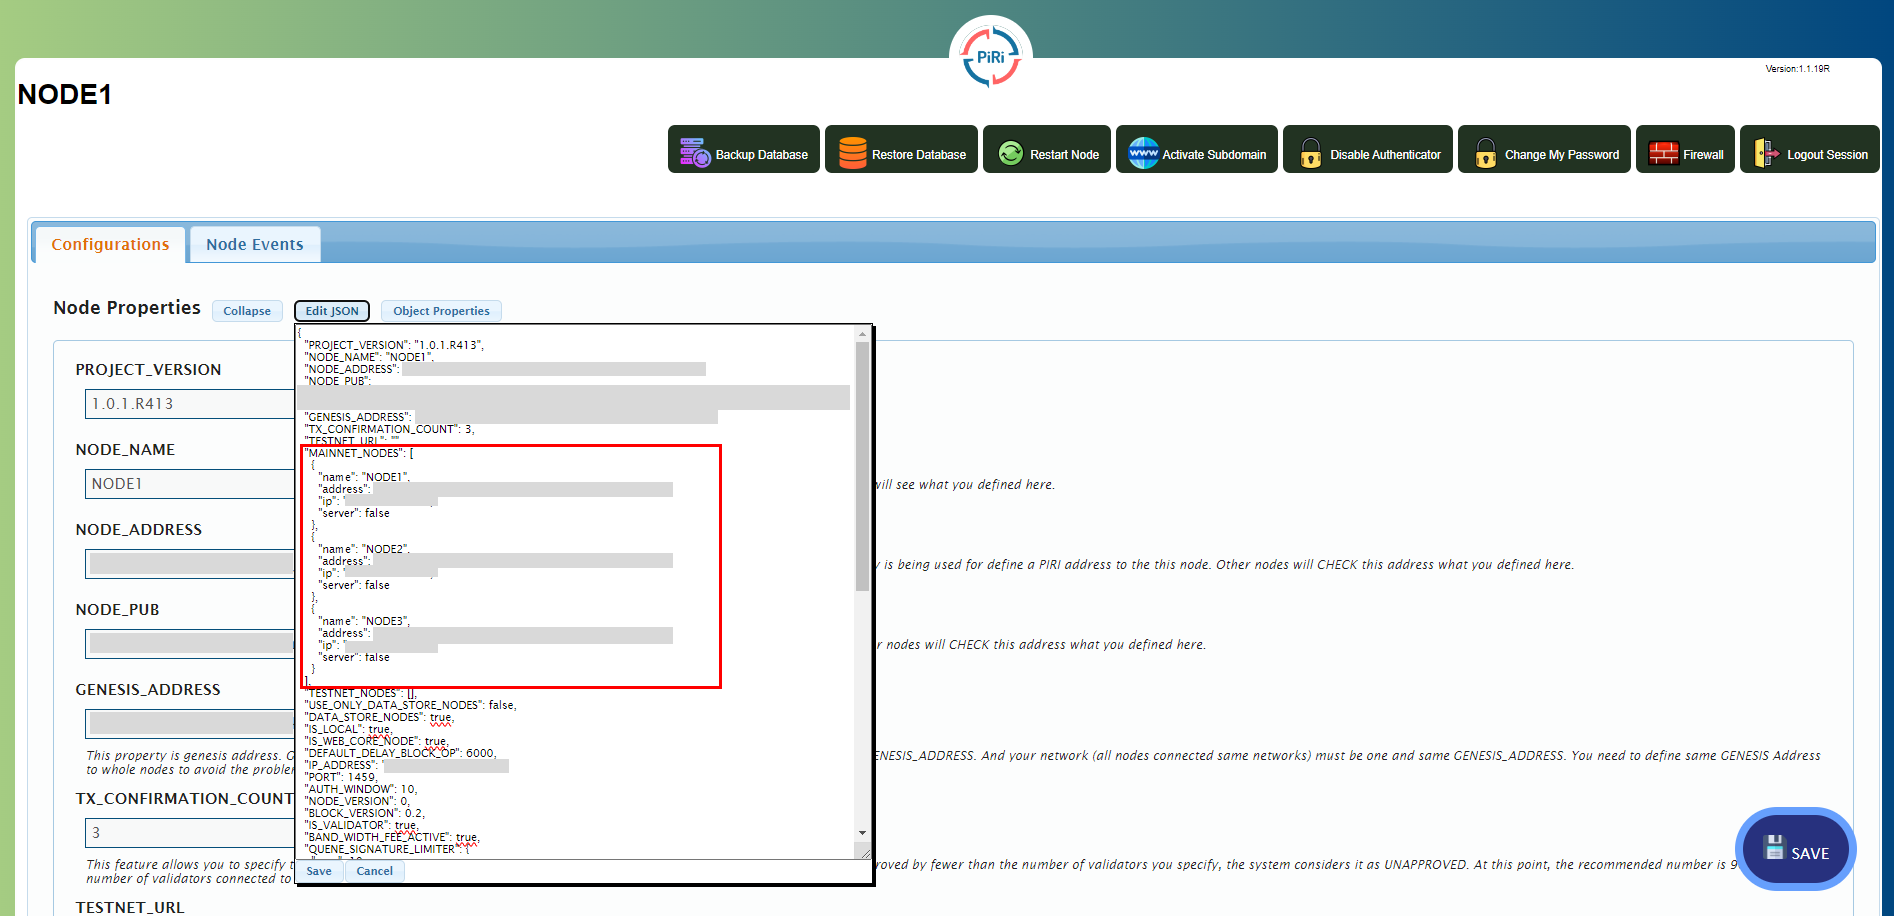Click the red Firewall brick icon

coord(1662,153)
